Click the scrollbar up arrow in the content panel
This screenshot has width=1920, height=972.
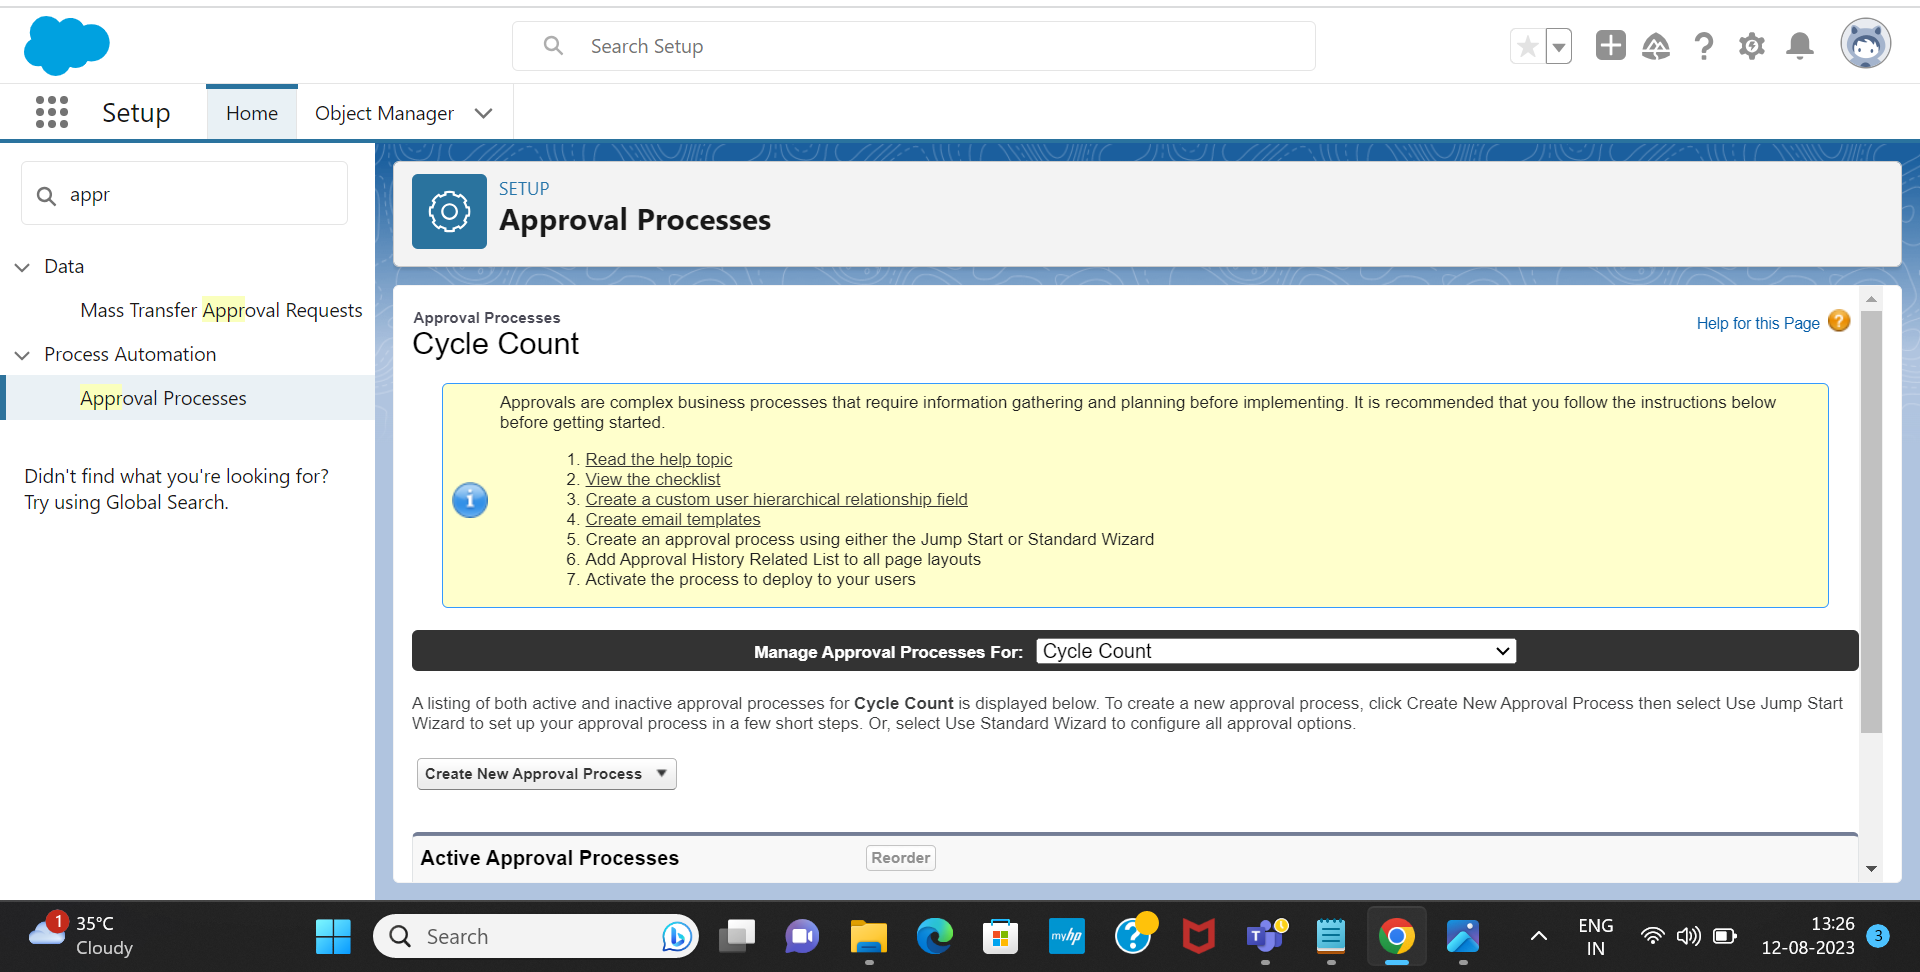[x=1871, y=299]
